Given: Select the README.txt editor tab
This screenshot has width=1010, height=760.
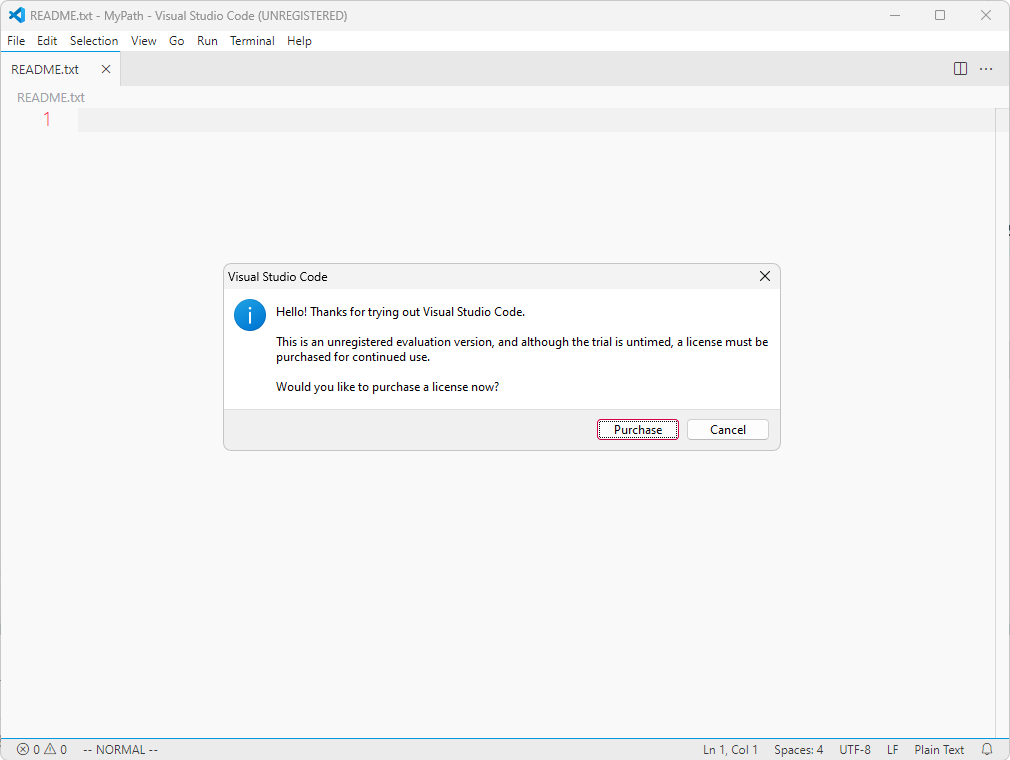Looking at the screenshot, I should (46, 69).
